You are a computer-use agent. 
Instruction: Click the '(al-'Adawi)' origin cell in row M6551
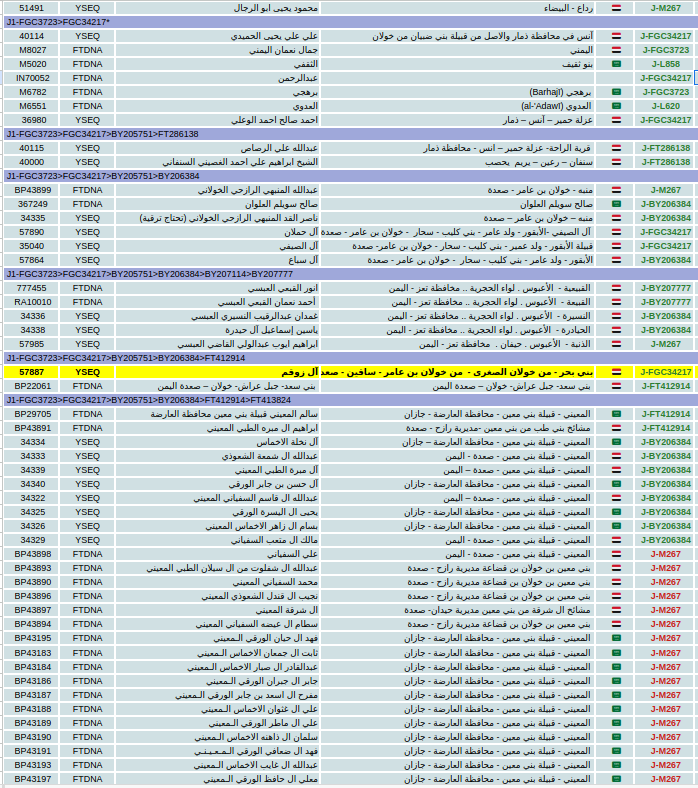[x=457, y=106]
